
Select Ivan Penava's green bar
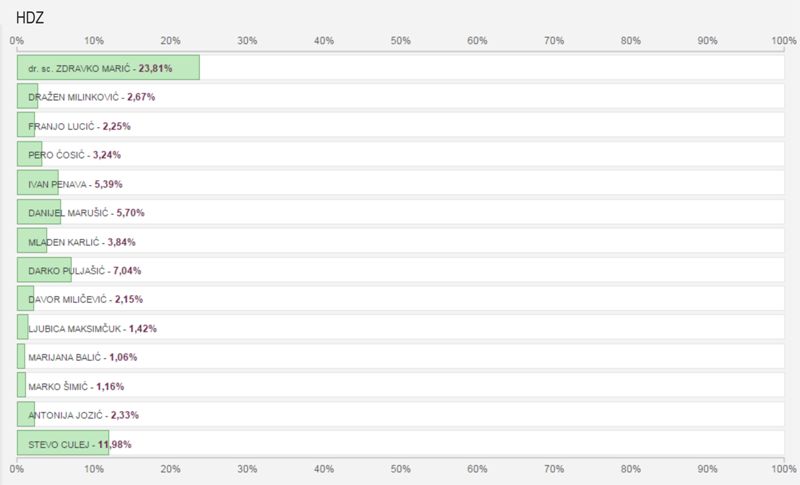pos(38,183)
